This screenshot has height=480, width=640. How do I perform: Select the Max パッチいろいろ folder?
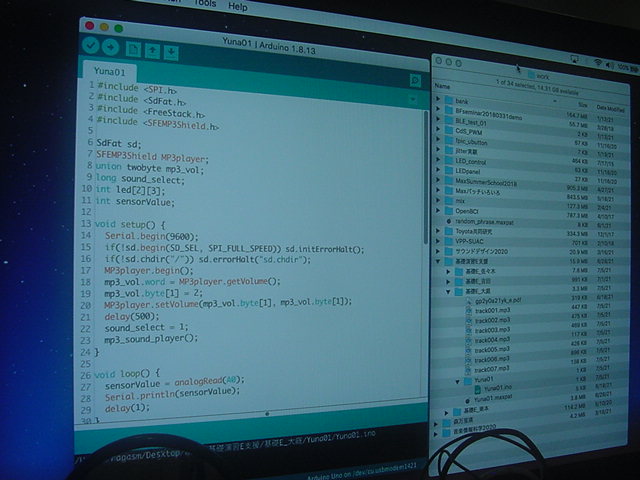(478, 191)
